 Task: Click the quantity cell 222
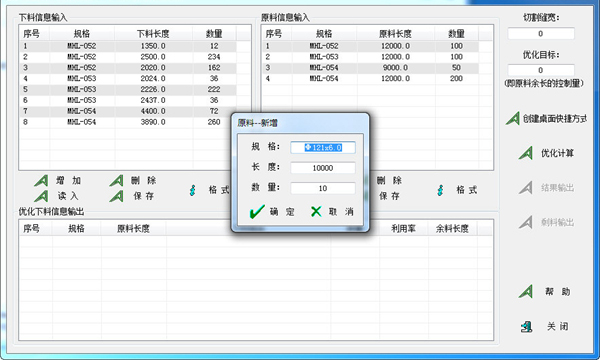tap(214, 89)
